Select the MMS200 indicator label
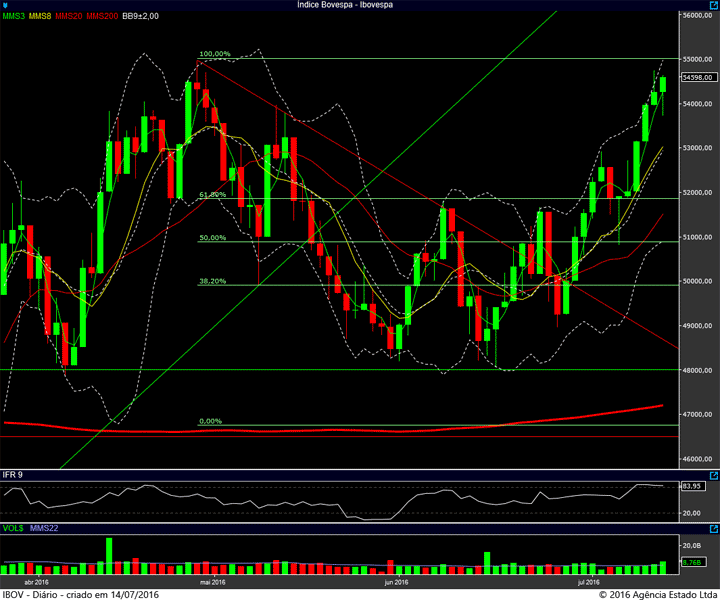This screenshot has height=600, width=720. point(102,16)
